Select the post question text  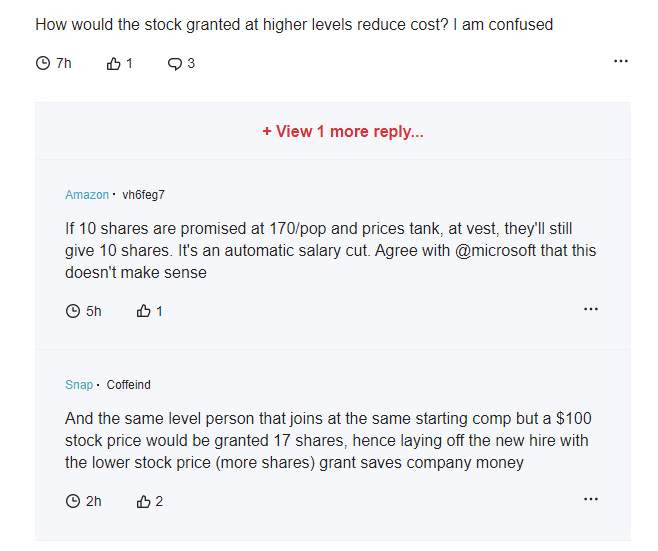(294, 25)
